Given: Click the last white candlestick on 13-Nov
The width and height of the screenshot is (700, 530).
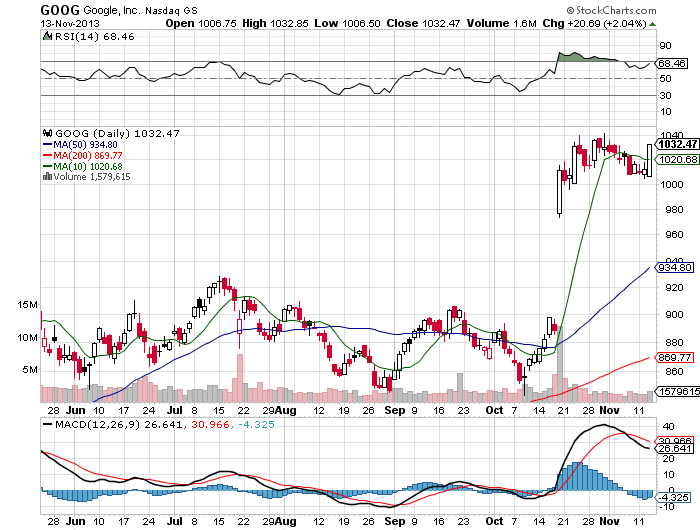Looking at the screenshot, I should pyautogui.click(x=650, y=160).
